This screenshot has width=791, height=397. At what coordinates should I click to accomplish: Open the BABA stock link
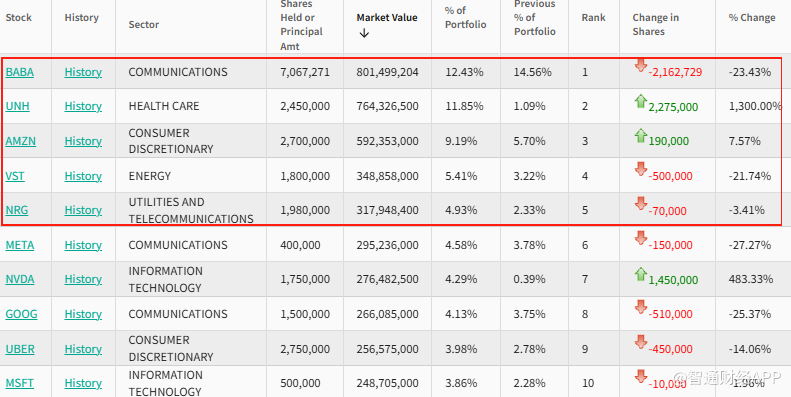[20, 72]
